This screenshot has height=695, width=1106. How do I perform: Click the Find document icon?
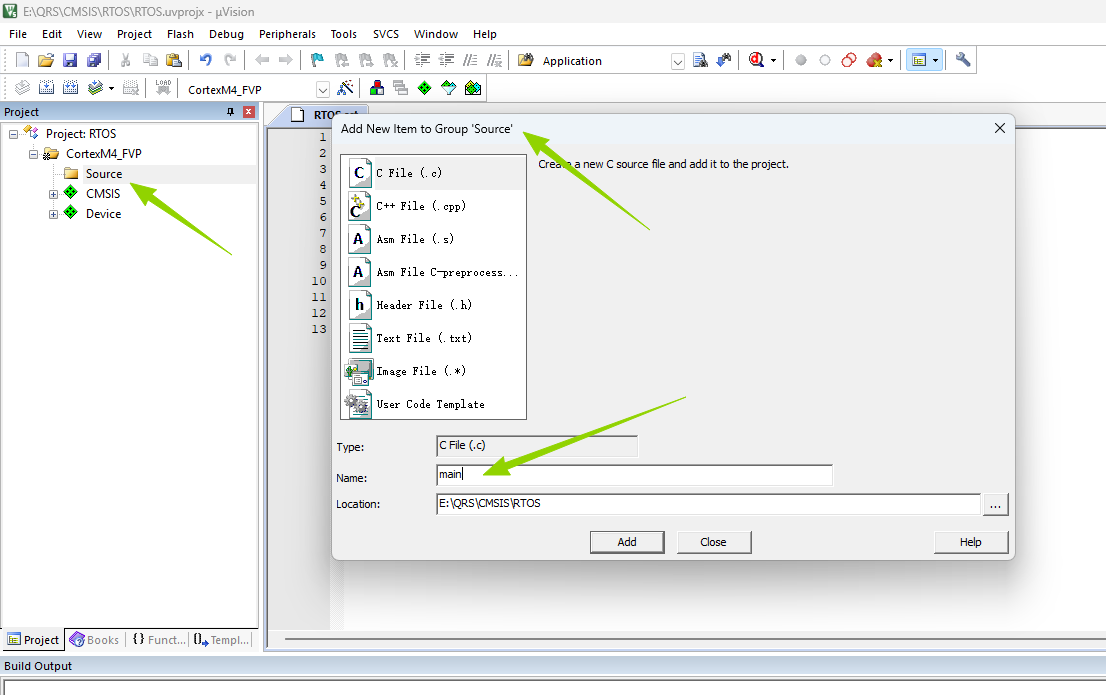700,61
